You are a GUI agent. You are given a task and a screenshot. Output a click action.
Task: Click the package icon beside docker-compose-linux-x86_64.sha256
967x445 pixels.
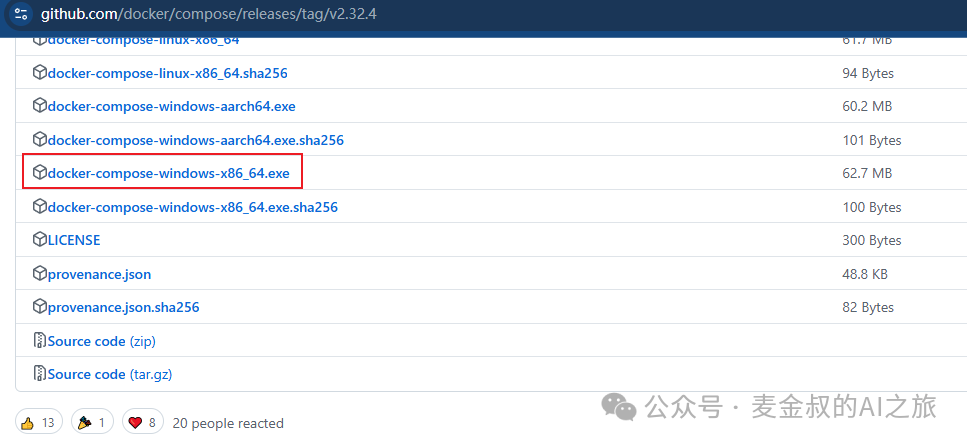pyautogui.click(x=40, y=73)
